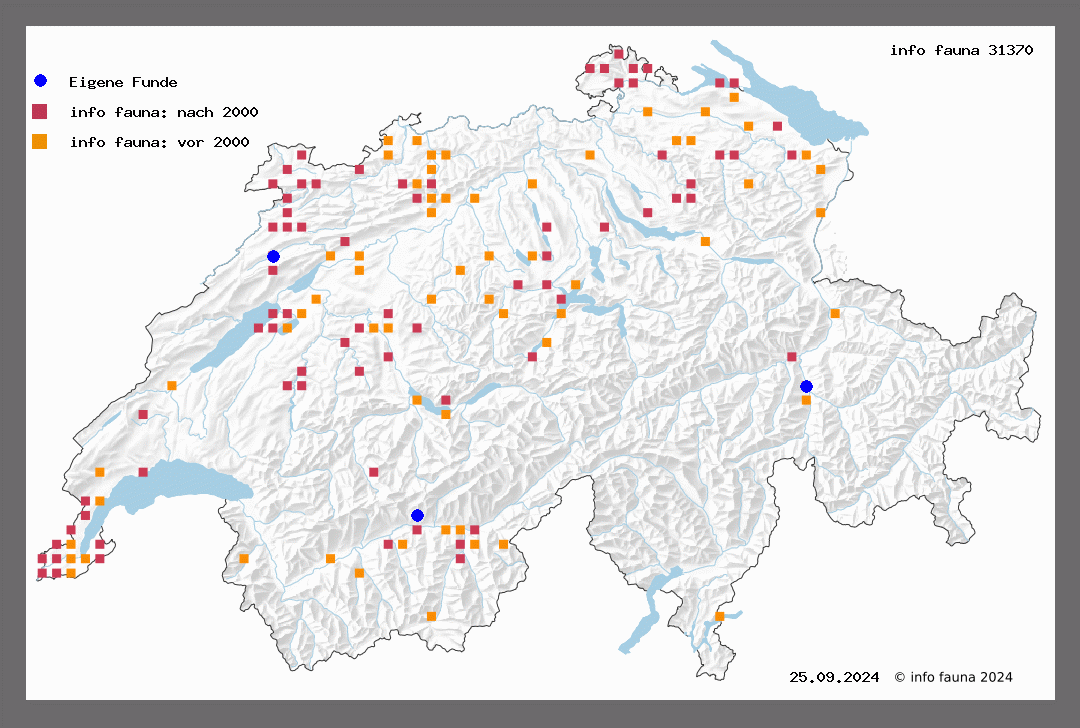Select the blue dot in the southern Valais area
The height and width of the screenshot is (728, 1080).
pos(417,515)
